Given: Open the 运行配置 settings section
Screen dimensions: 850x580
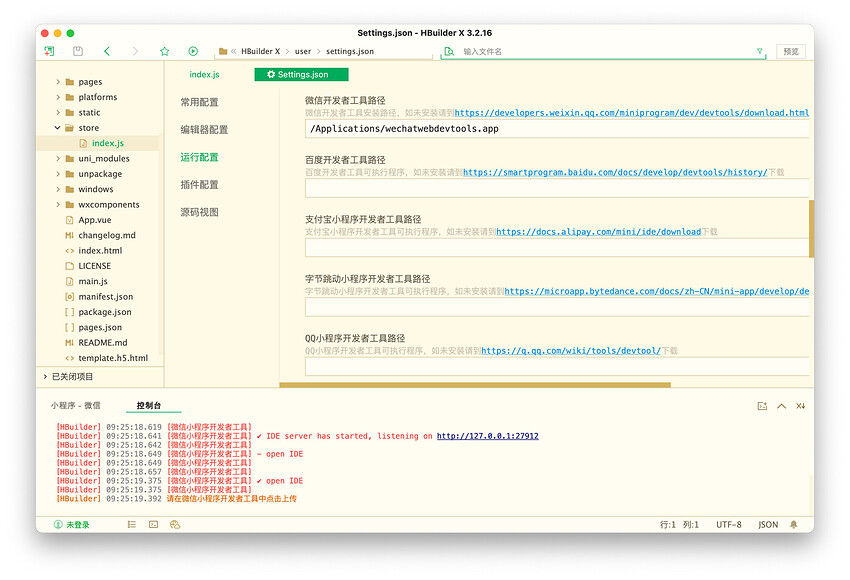Looking at the screenshot, I should 199,157.
